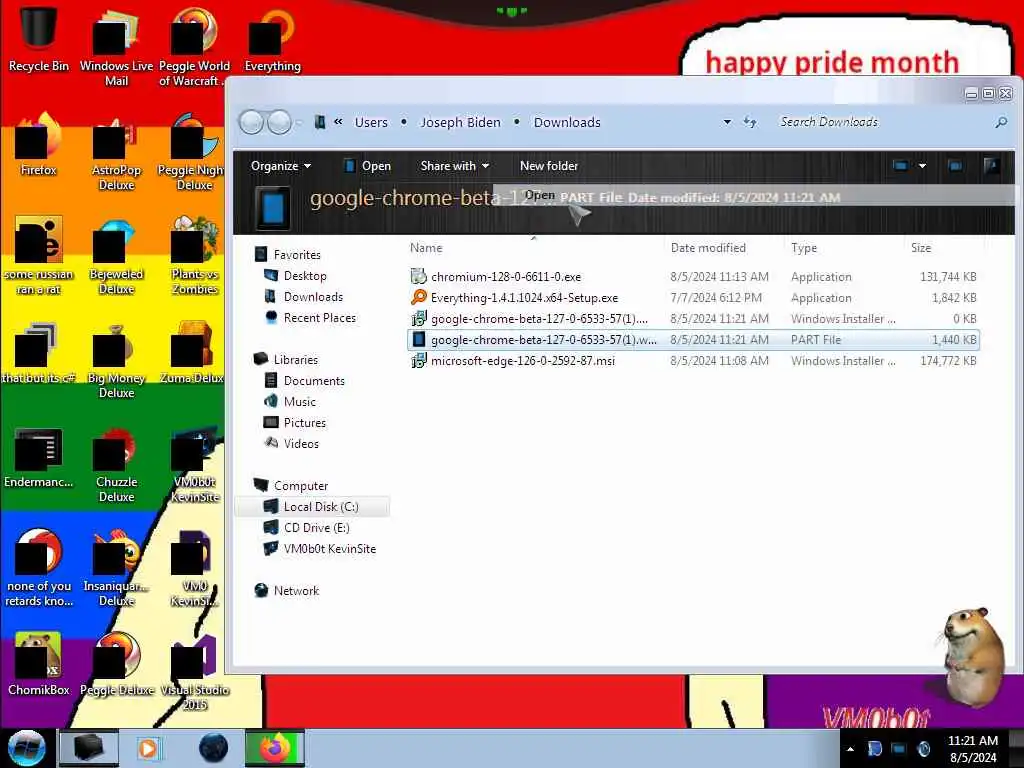
Task: Select the Firefox desktop icon
Action: point(39,144)
